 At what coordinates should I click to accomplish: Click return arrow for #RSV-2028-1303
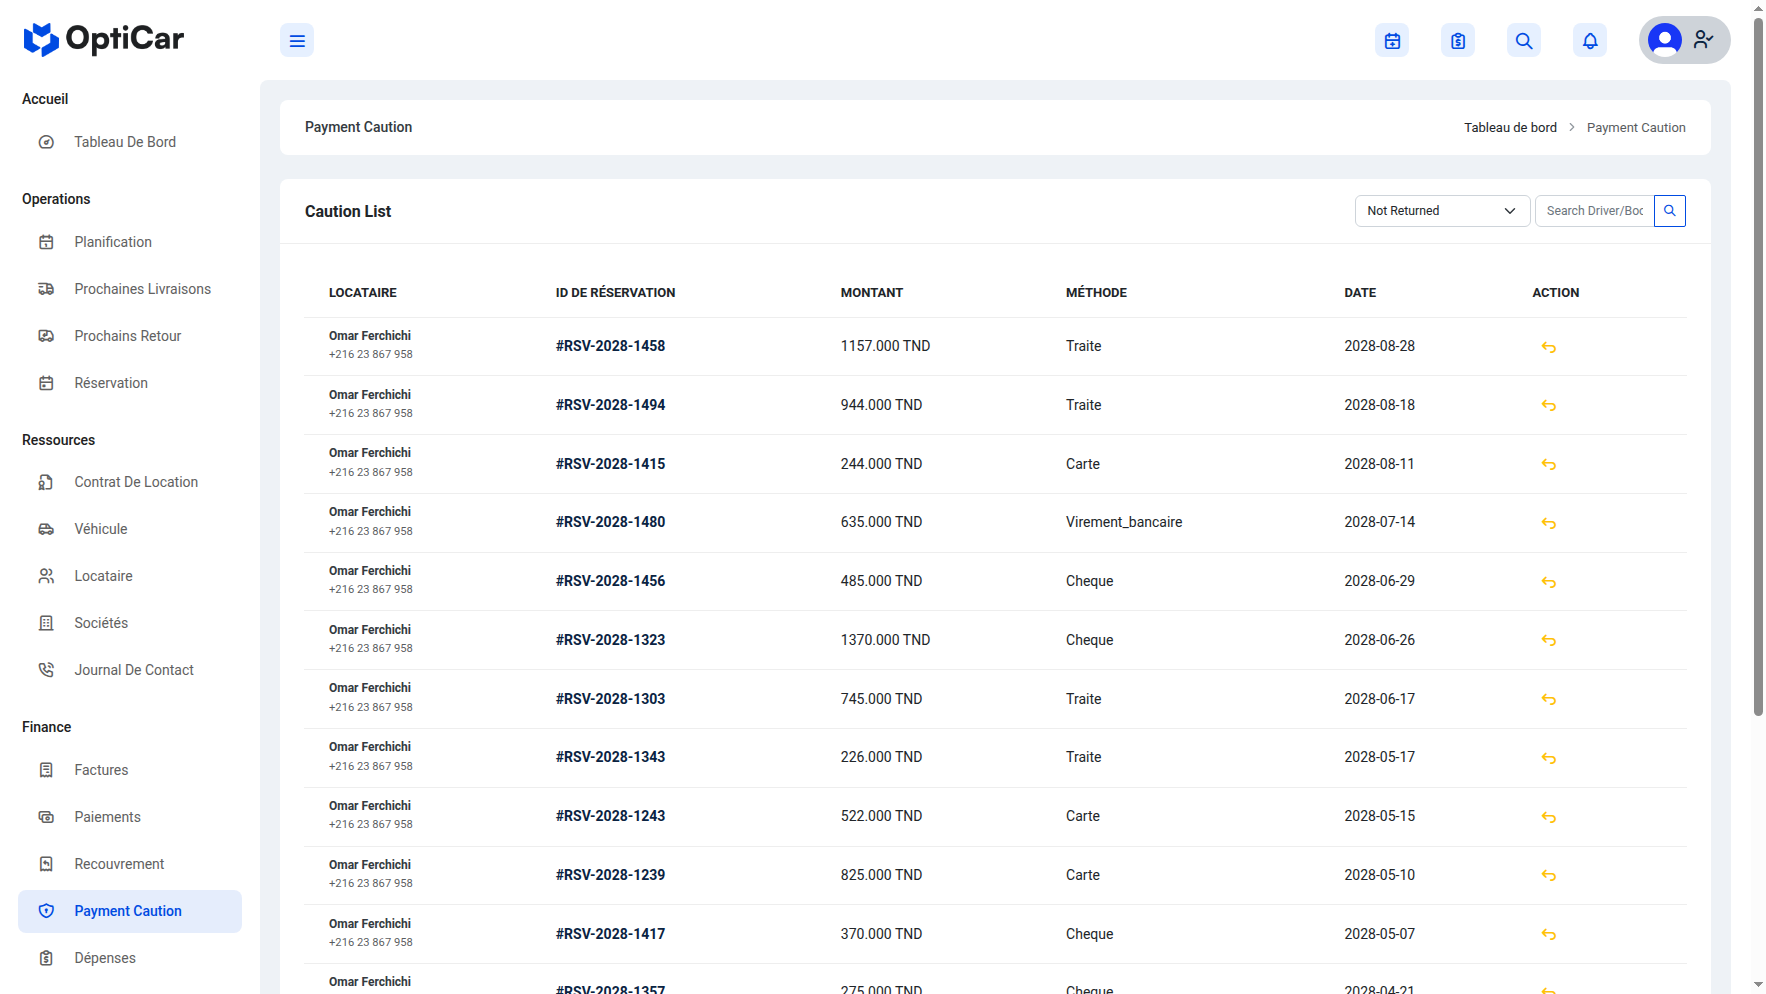point(1549,699)
